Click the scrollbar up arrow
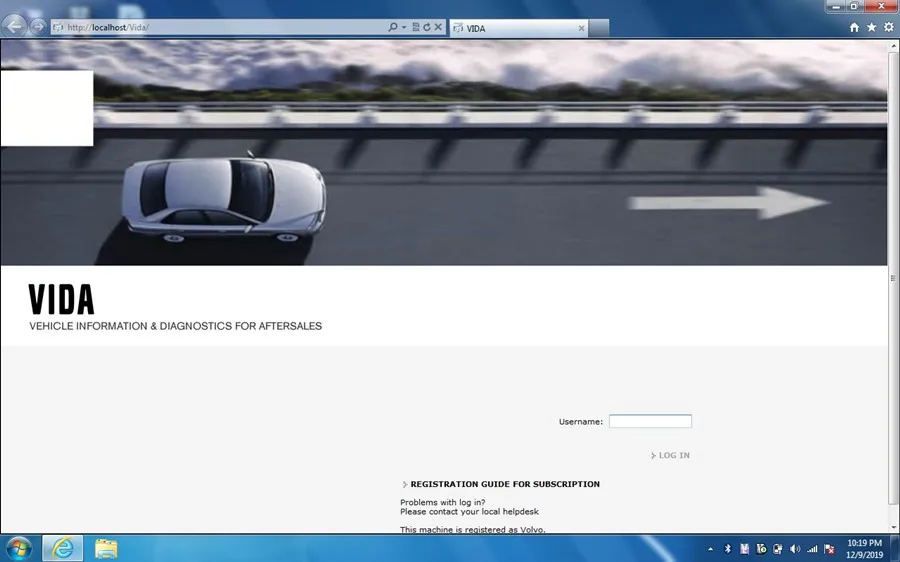Viewport: 900px width, 562px height. point(893,44)
